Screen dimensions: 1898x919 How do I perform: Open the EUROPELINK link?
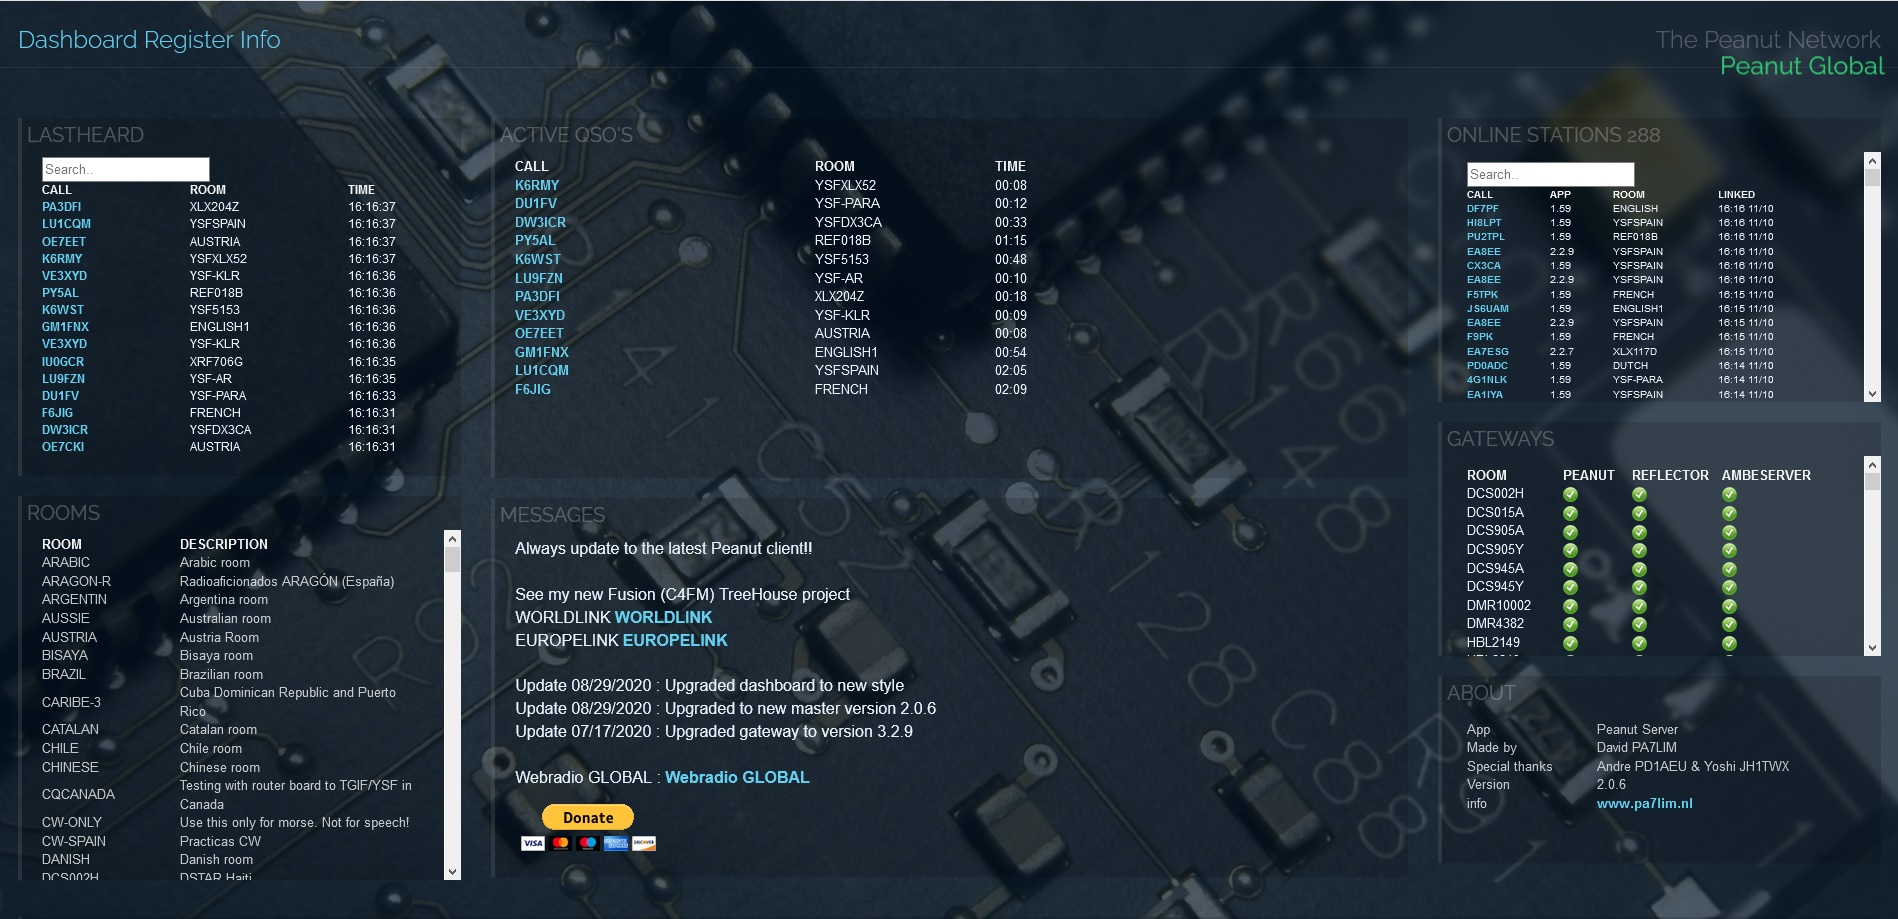pos(675,641)
